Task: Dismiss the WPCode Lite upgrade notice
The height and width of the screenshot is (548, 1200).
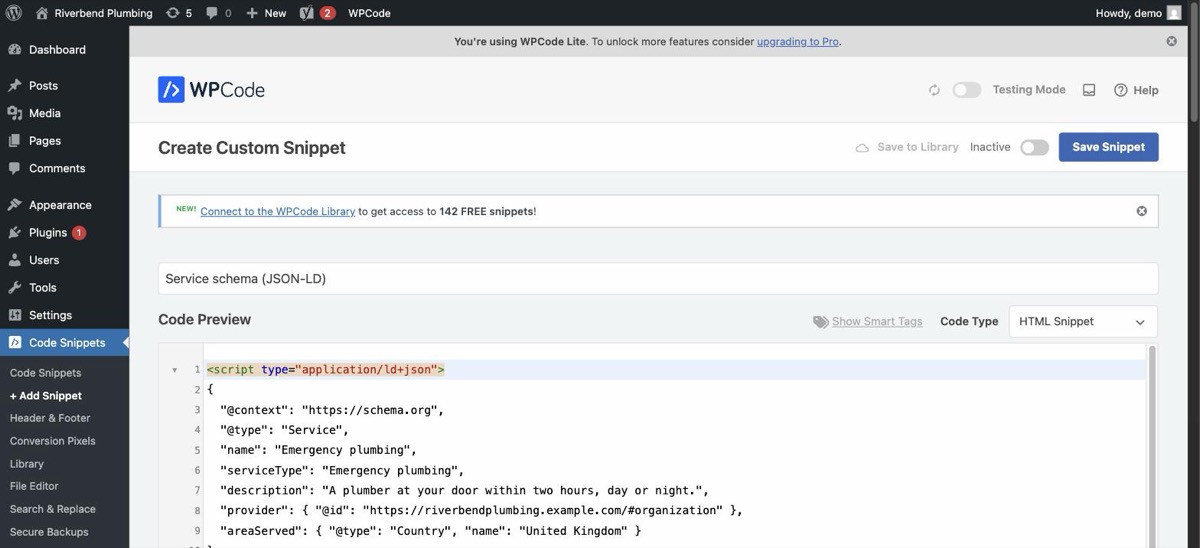Action: tap(1171, 41)
